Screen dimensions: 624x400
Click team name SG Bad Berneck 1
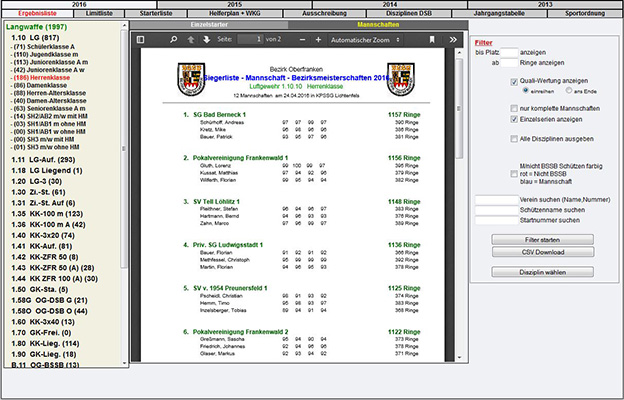tap(219, 115)
